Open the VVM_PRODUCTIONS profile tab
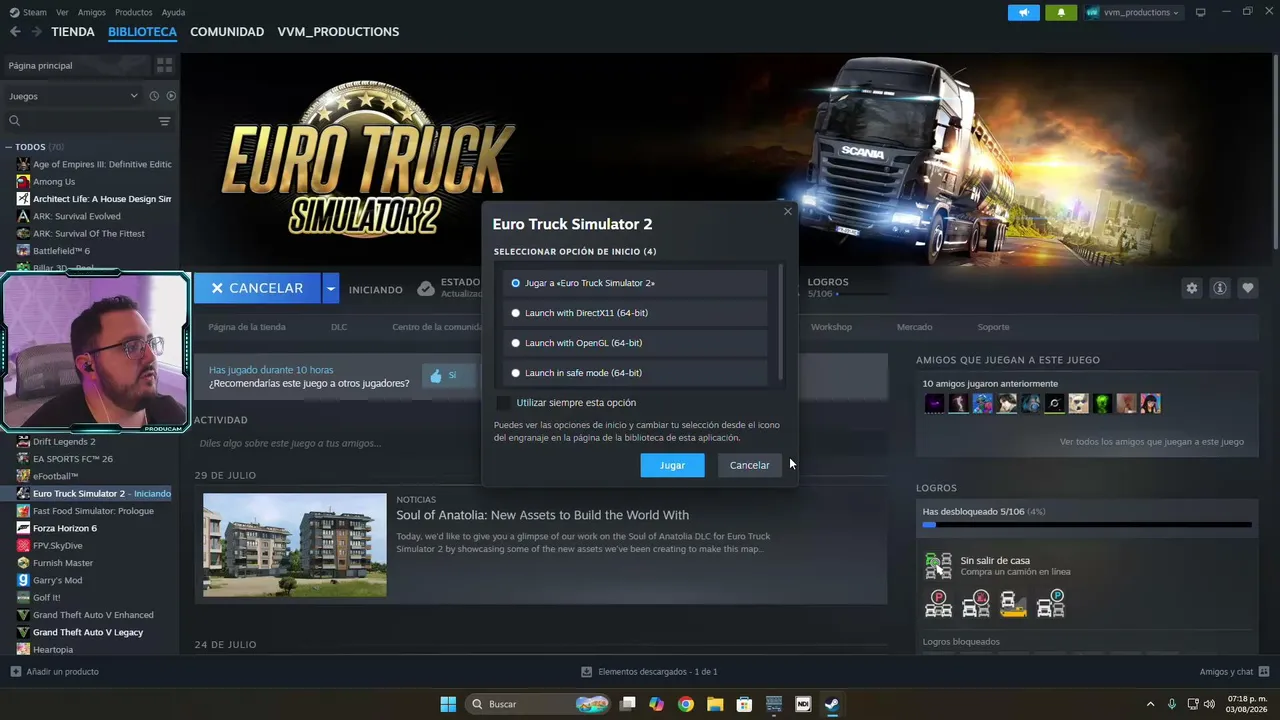 tap(338, 32)
